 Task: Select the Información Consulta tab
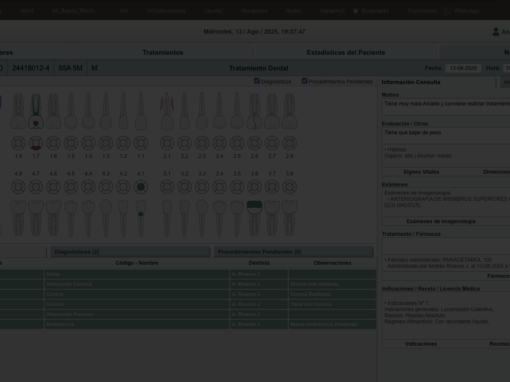coord(438,82)
